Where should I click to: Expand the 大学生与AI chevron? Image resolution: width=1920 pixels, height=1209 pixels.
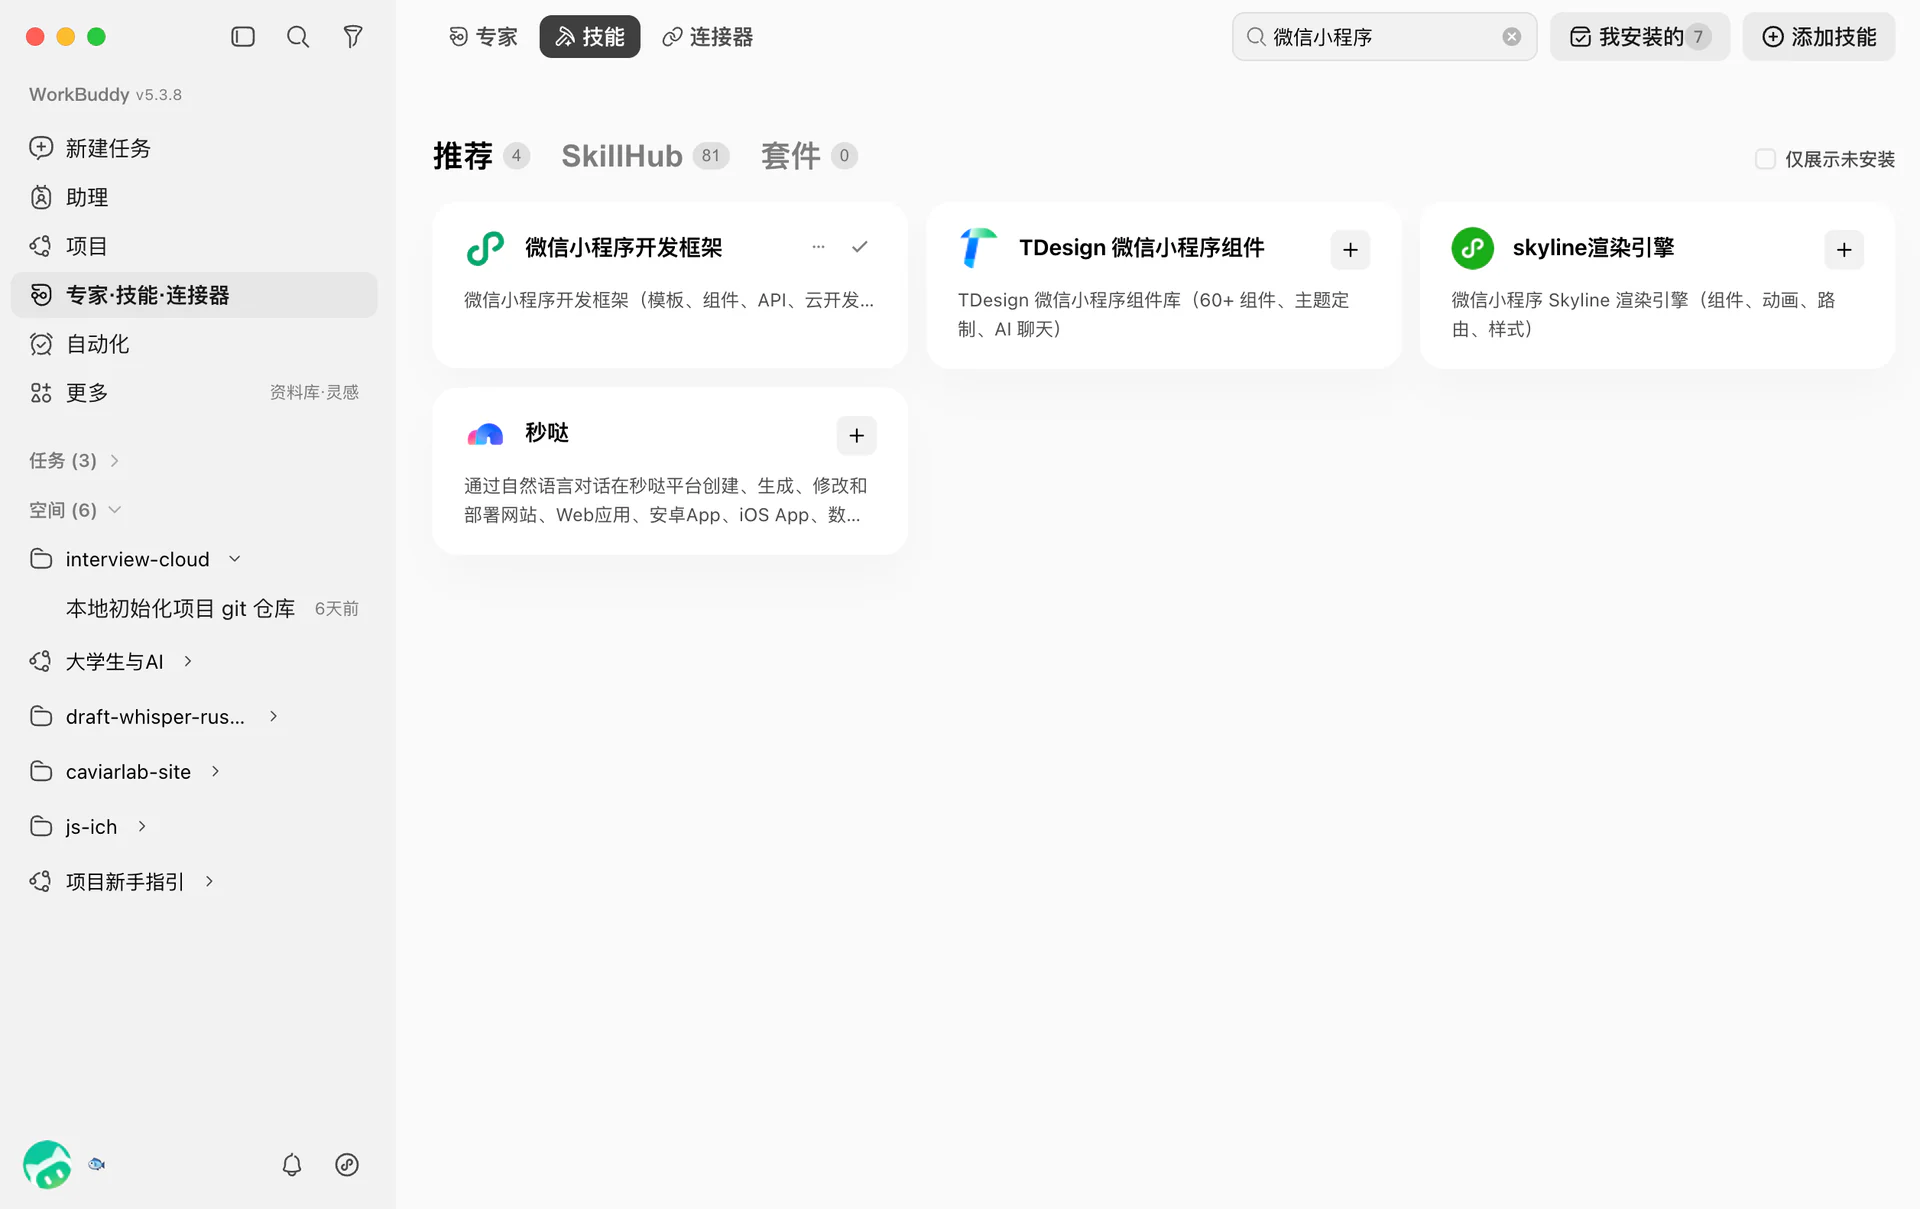click(x=188, y=661)
